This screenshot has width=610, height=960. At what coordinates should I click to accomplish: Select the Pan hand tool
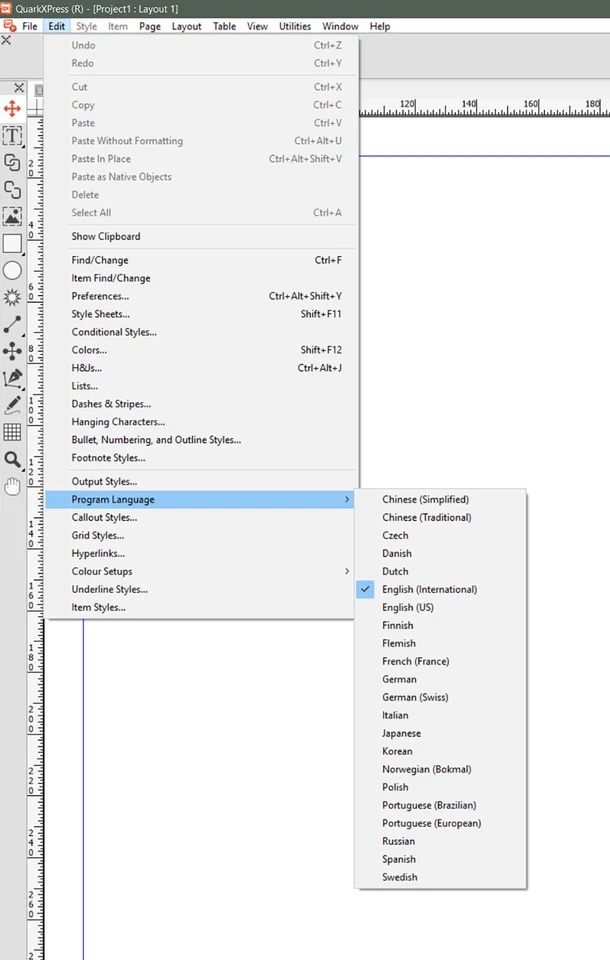pos(12,487)
